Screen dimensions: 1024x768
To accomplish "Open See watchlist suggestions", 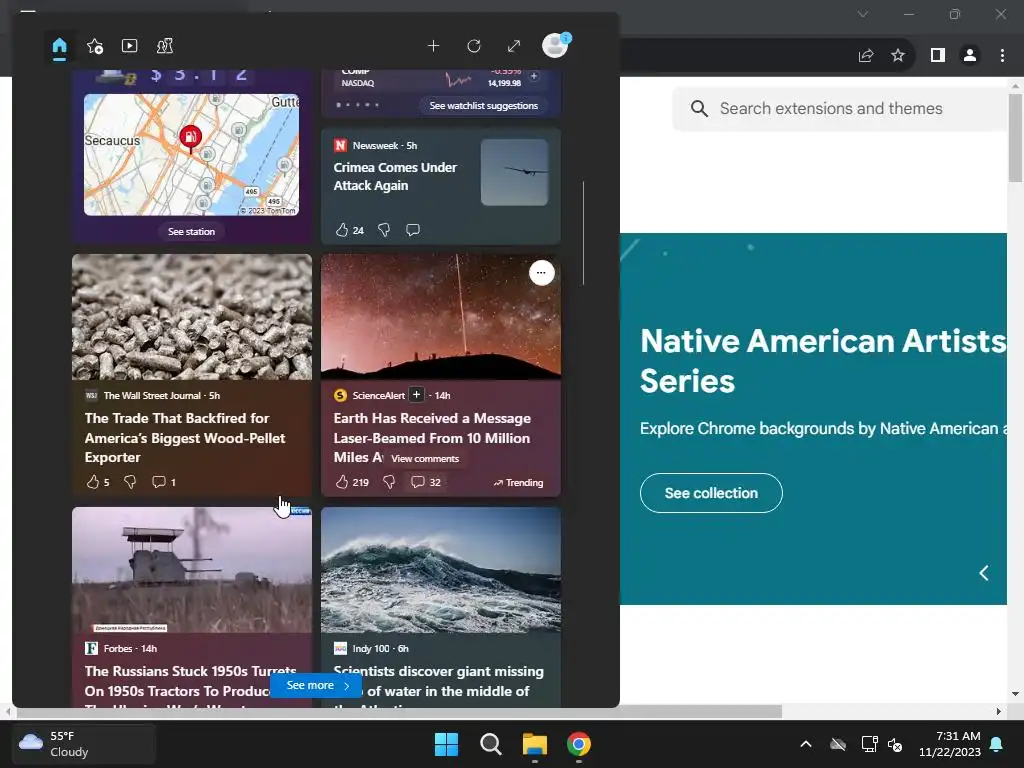I will pyautogui.click(x=483, y=105).
